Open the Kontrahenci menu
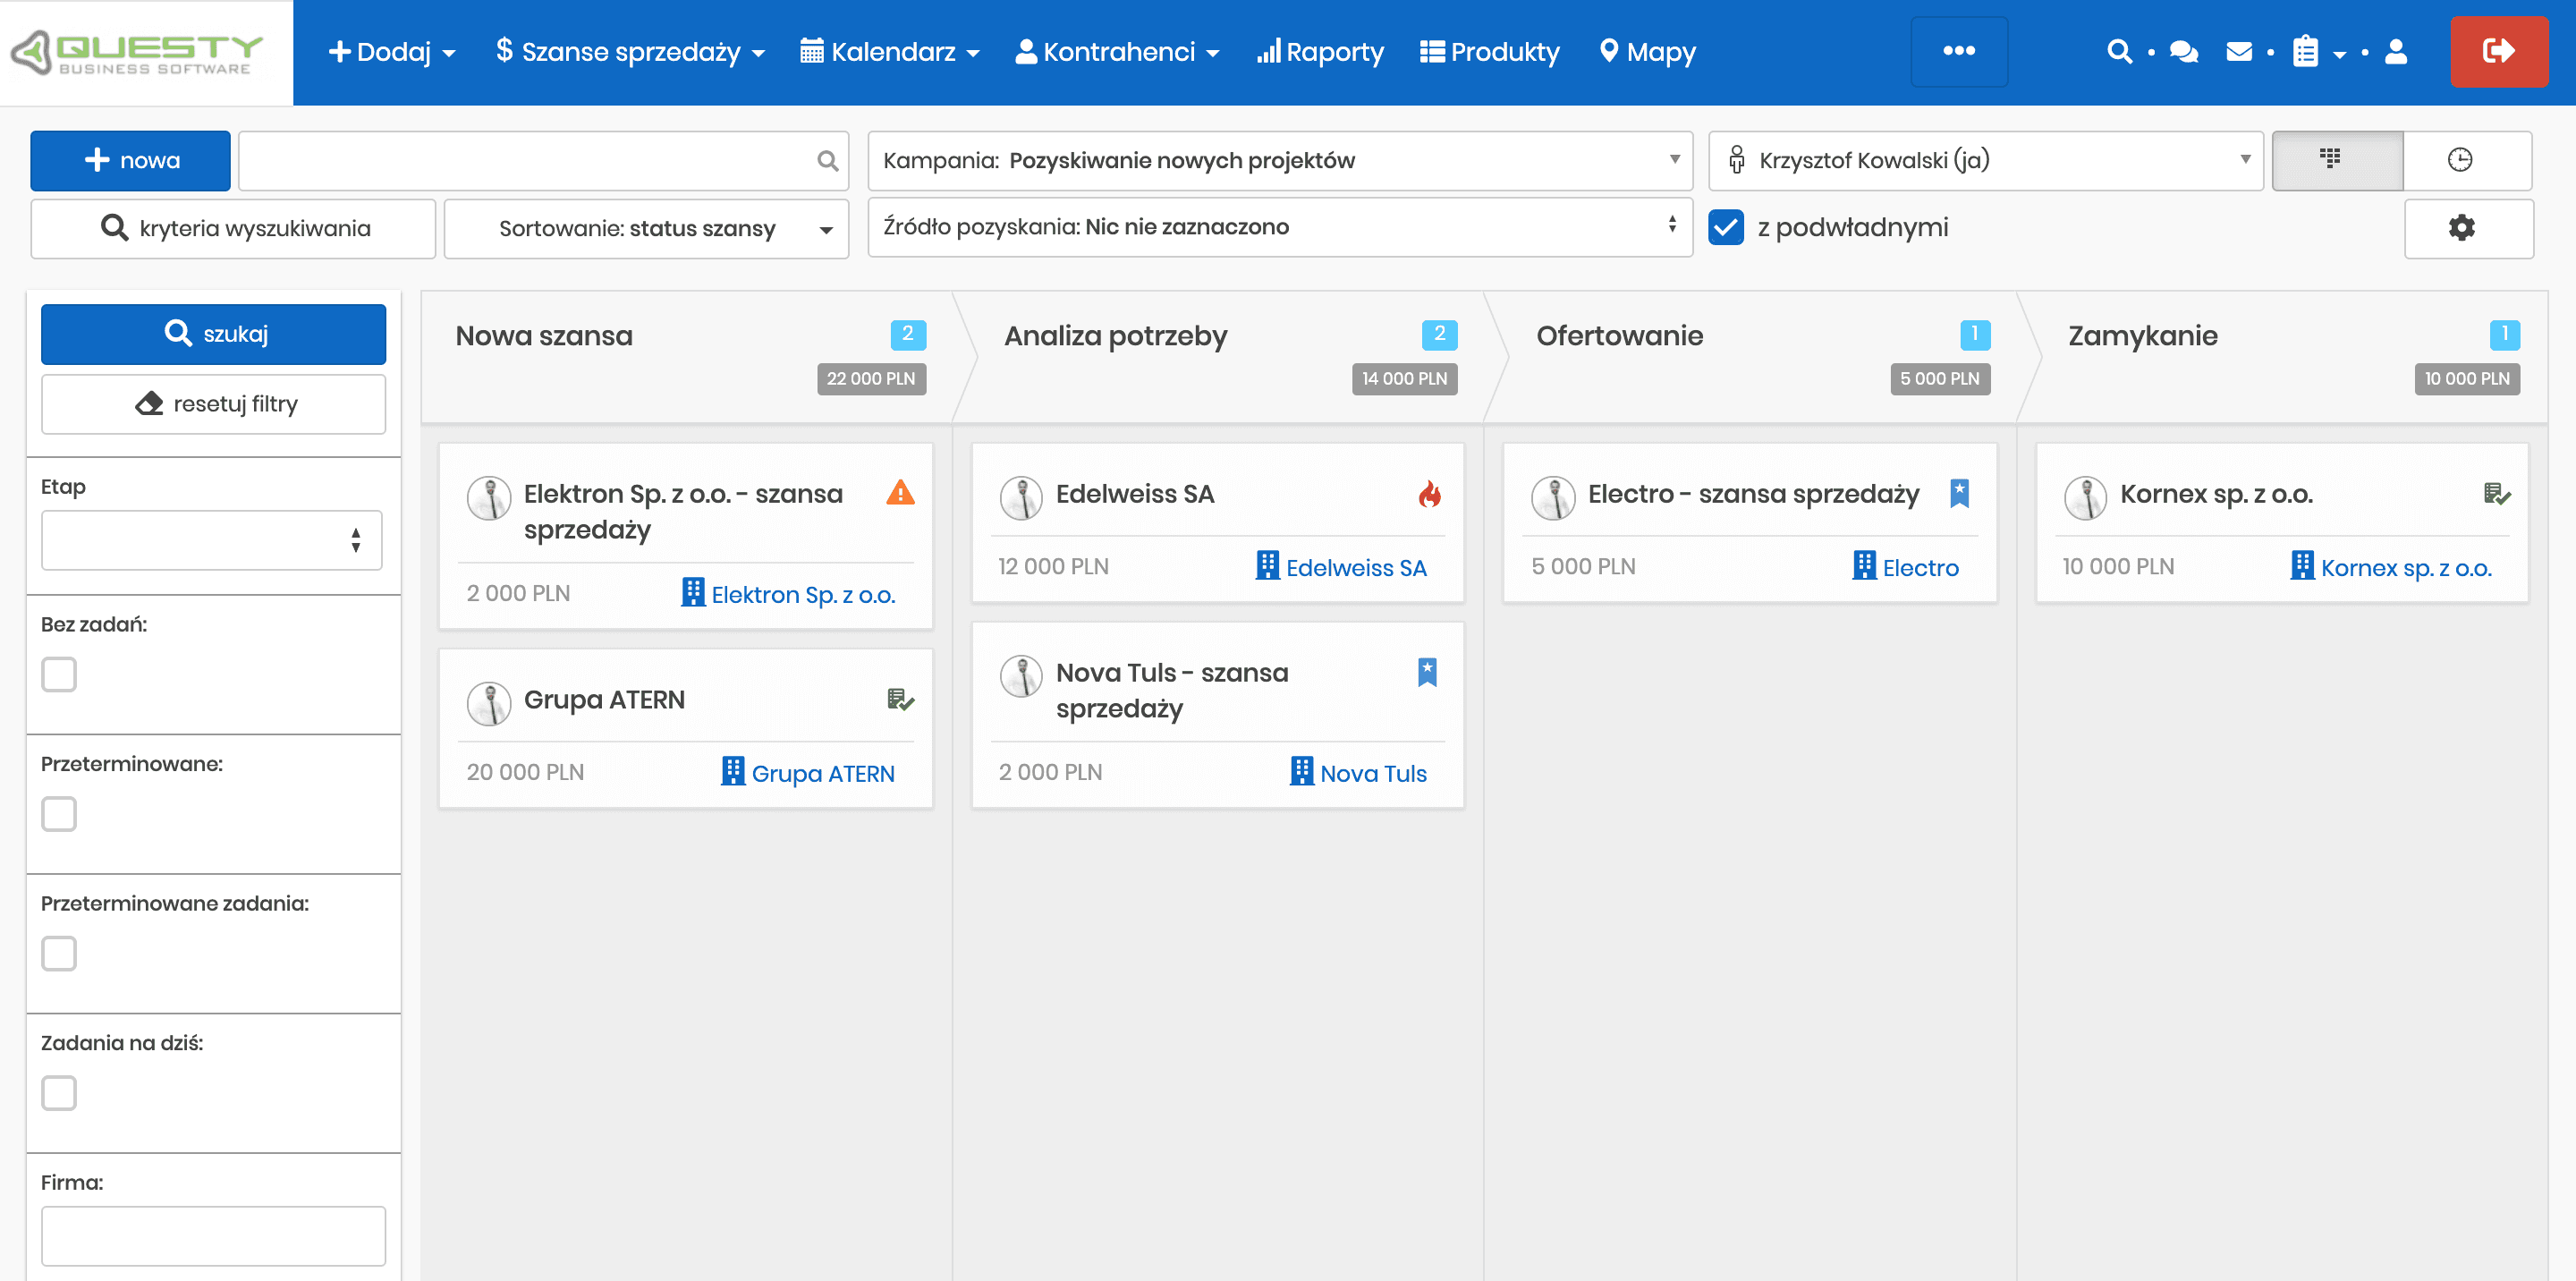2576x1281 pixels. point(1117,52)
